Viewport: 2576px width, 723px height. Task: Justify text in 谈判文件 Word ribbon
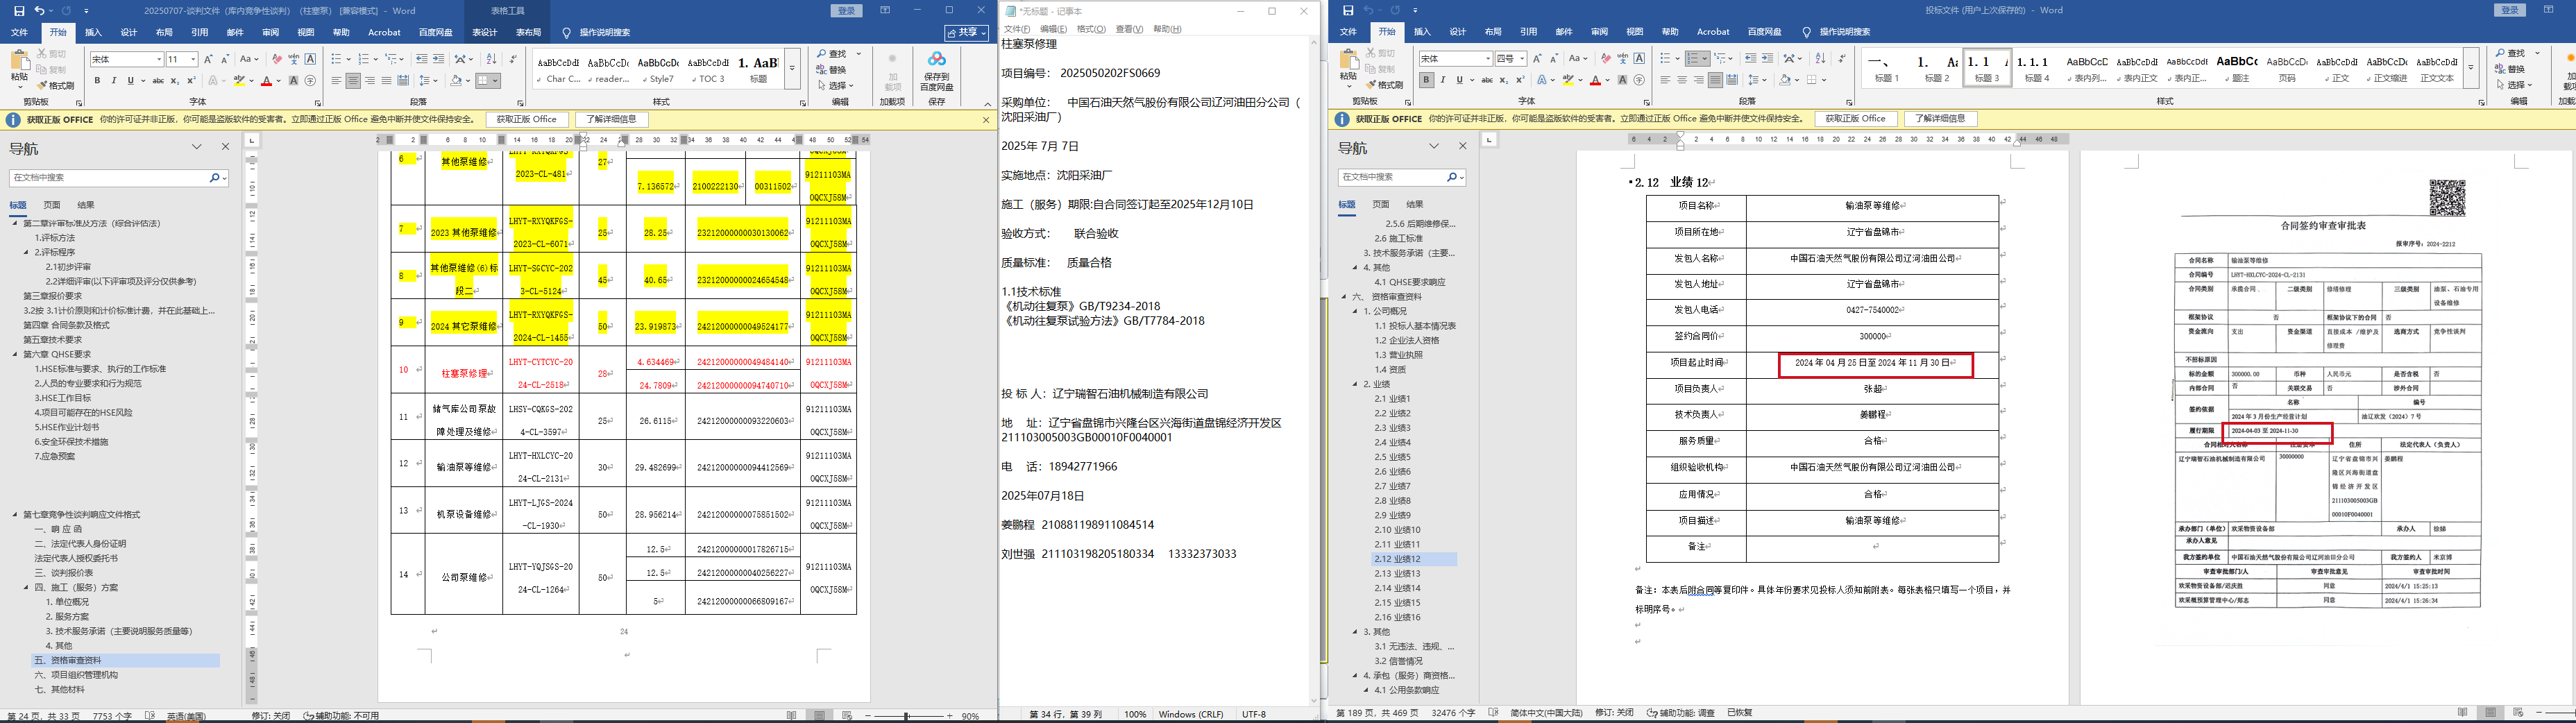point(386,81)
